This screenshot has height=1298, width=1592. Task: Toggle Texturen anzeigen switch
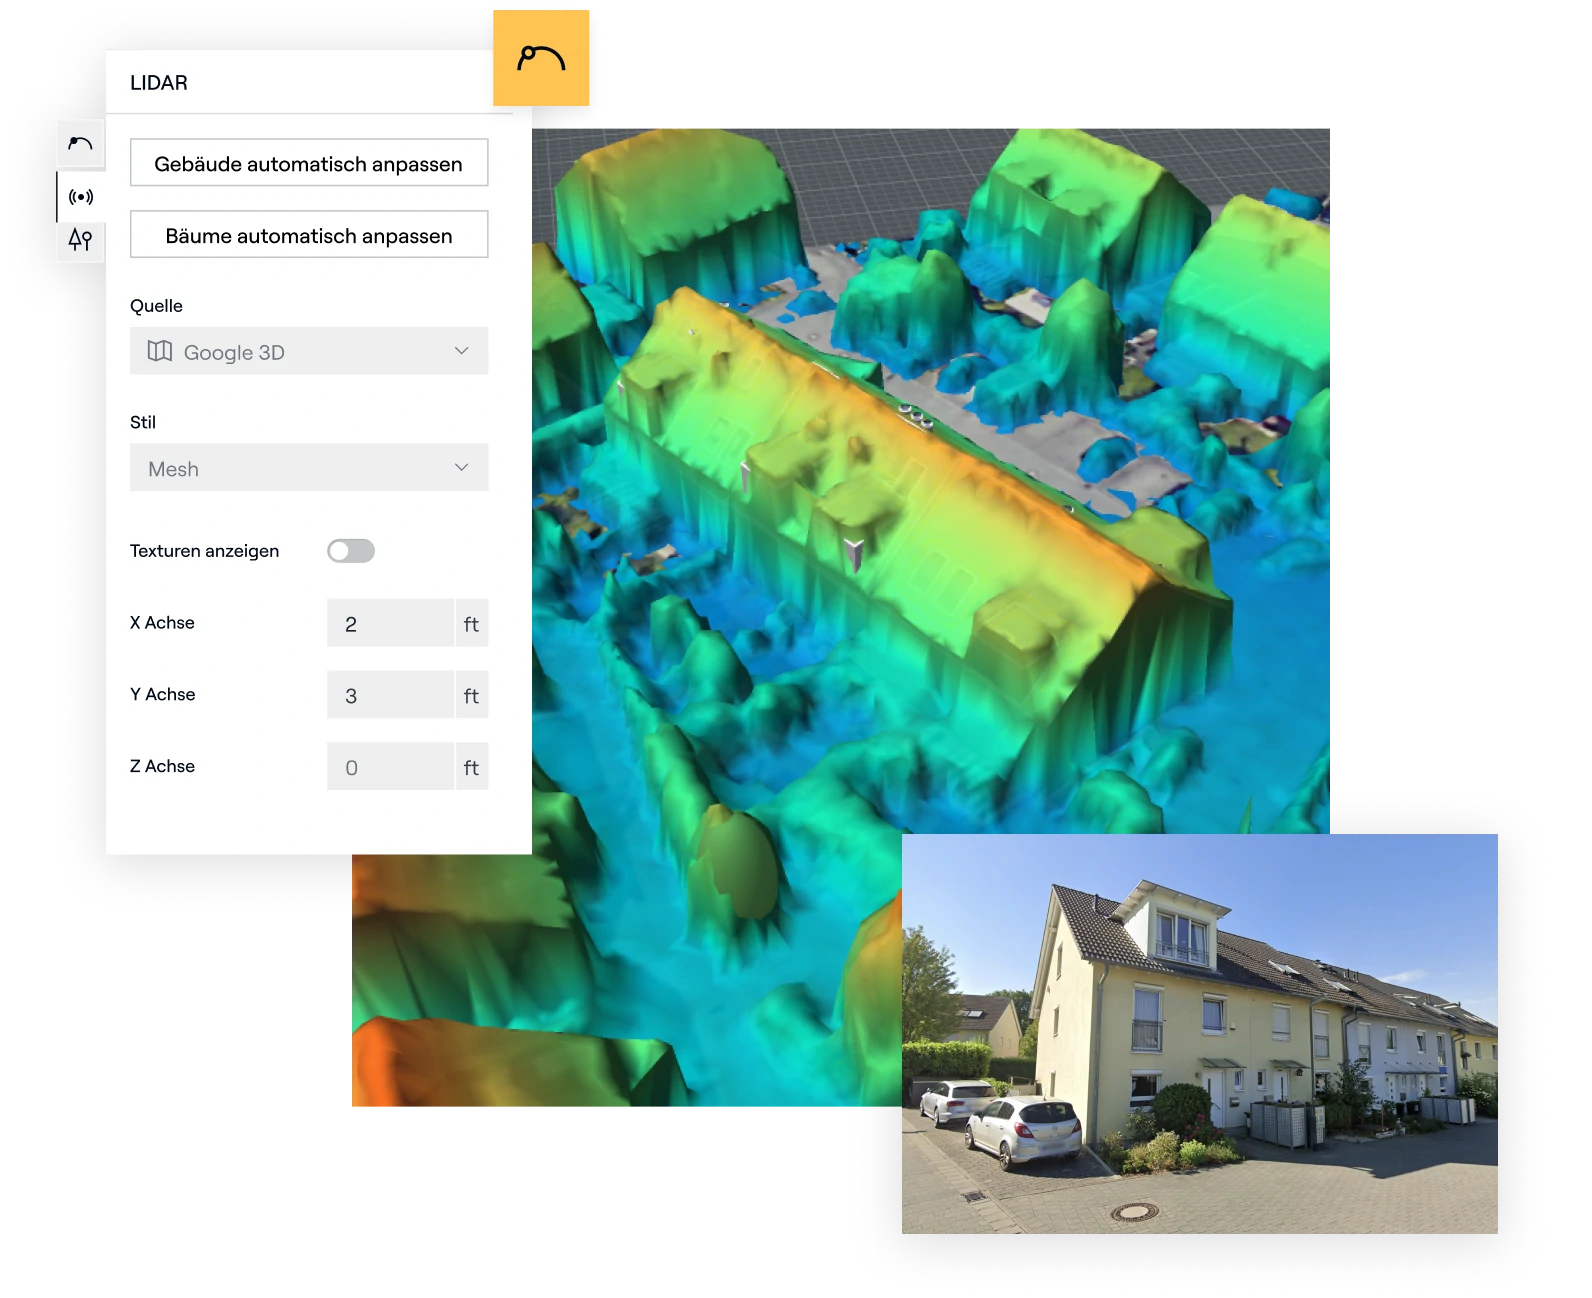pyautogui.click(x=351, y=551)
